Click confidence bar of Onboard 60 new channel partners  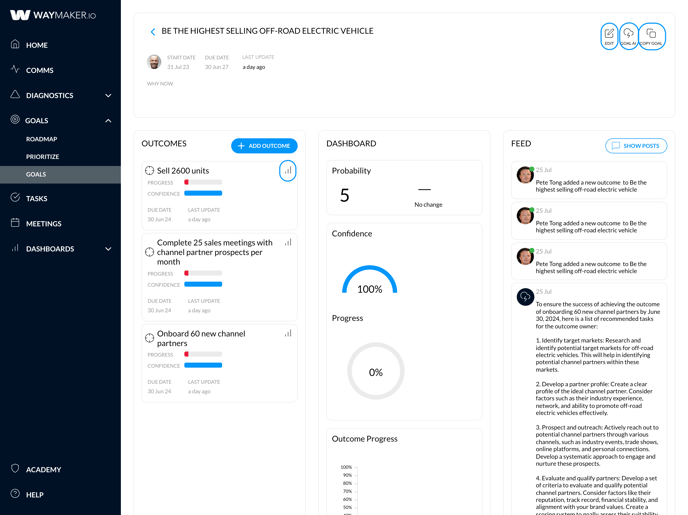[203, 365]
